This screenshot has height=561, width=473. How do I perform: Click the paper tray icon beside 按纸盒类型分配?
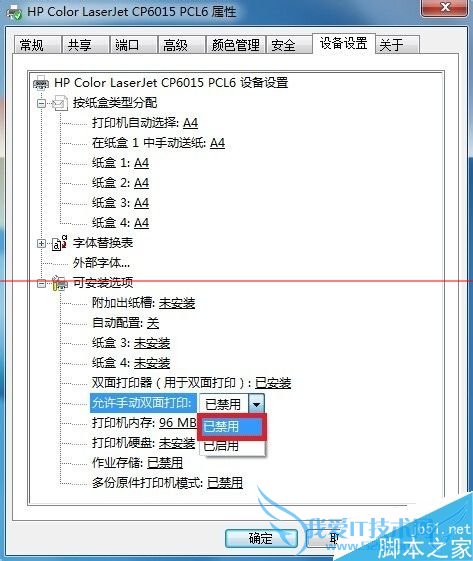(x=60, y=103)
